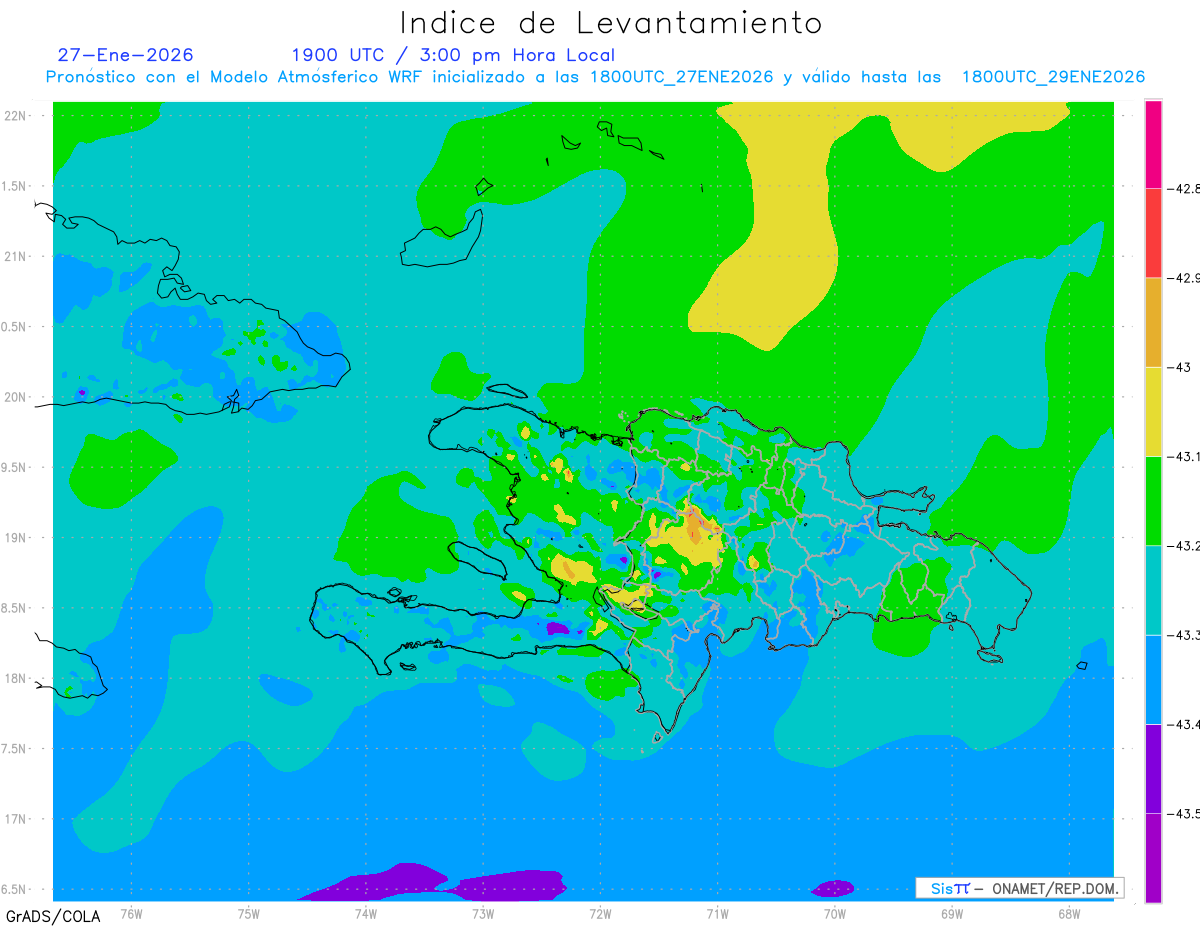Click the '18N' latitude label
This screenshot has height=927, width=1200.
pos(16,679)
